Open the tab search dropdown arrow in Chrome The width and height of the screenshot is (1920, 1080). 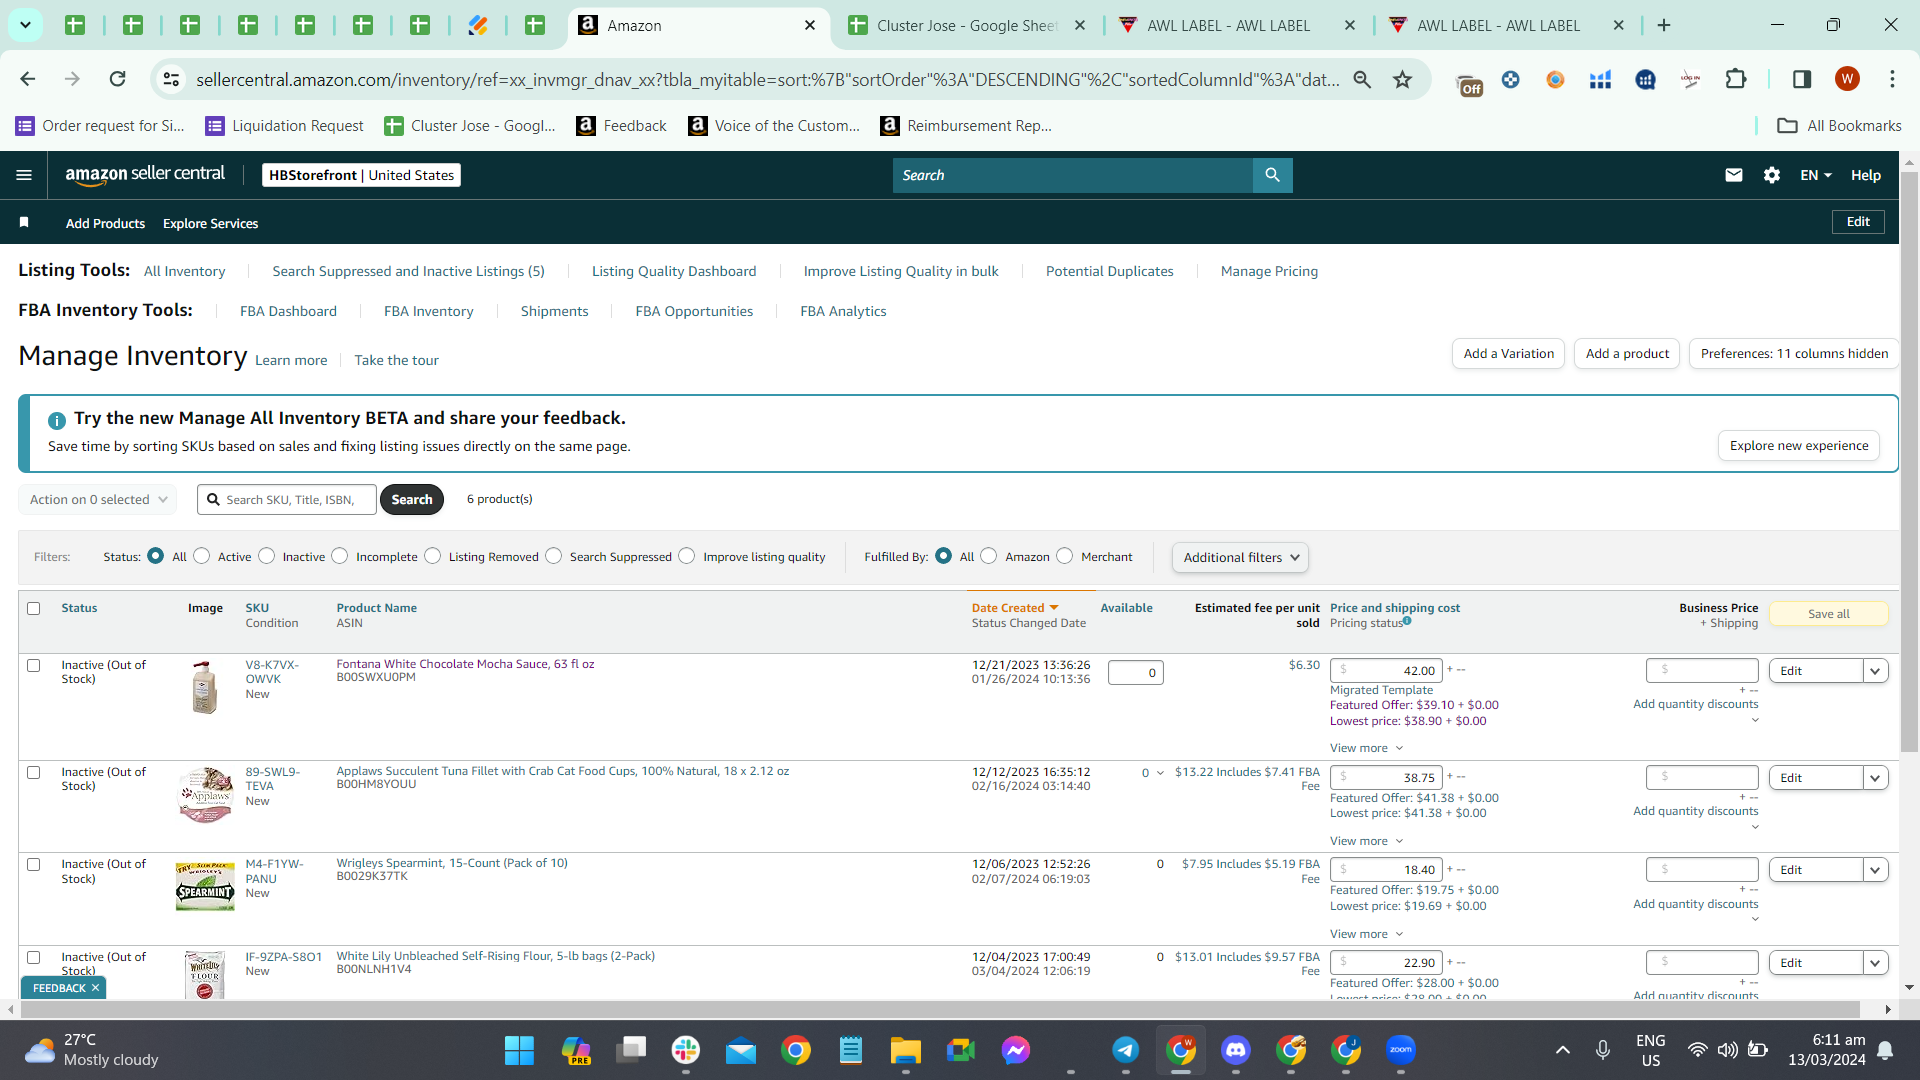pyautogui.click(x=25, y=25)
